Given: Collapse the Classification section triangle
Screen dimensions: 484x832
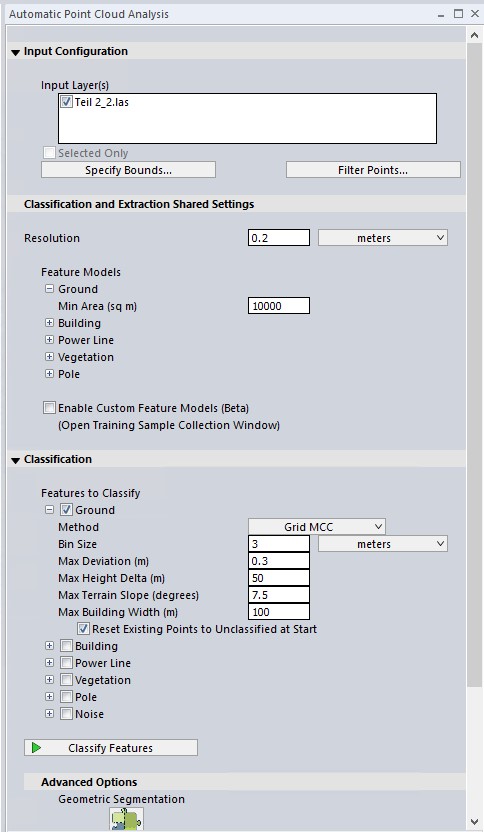Looking at the screenshot, I should [15, 460].
